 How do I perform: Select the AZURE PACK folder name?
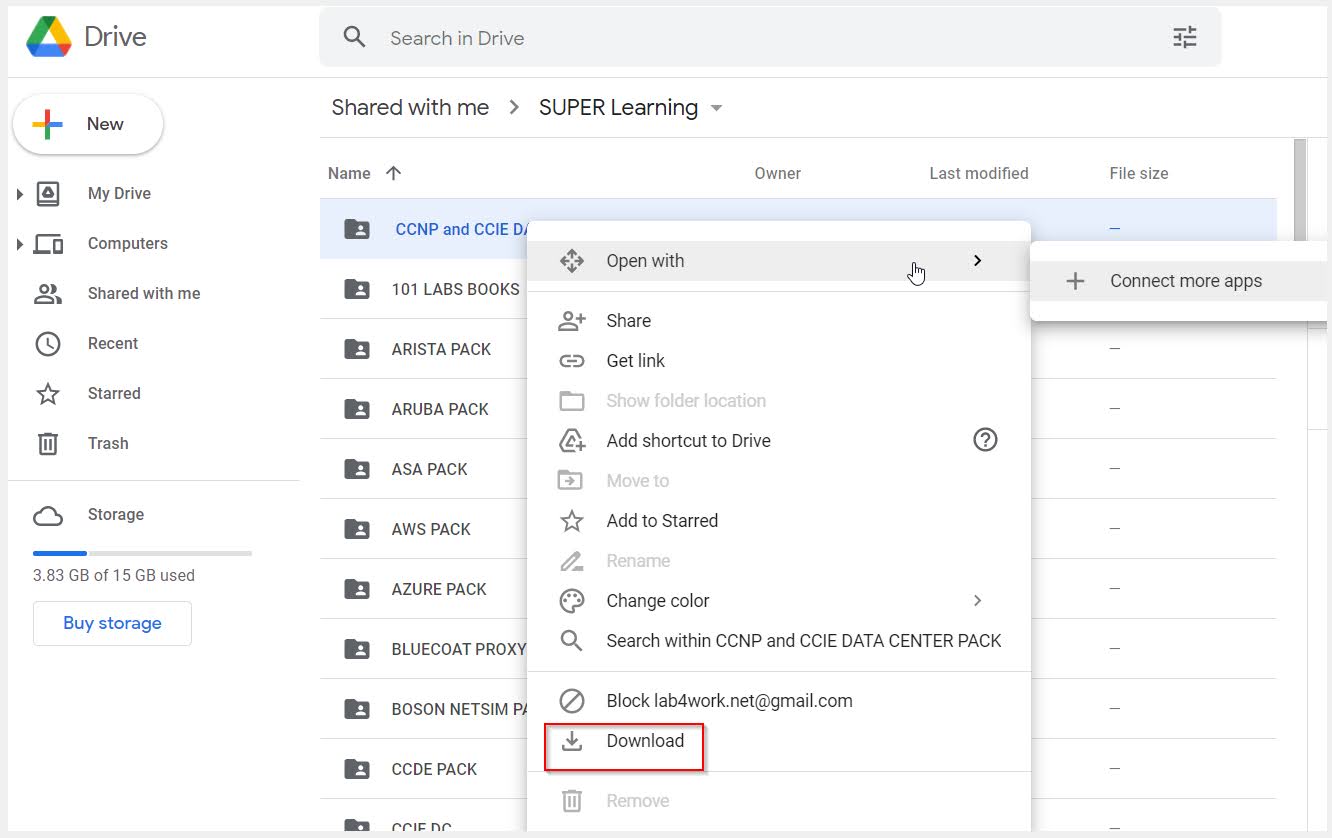pos(439,589)
